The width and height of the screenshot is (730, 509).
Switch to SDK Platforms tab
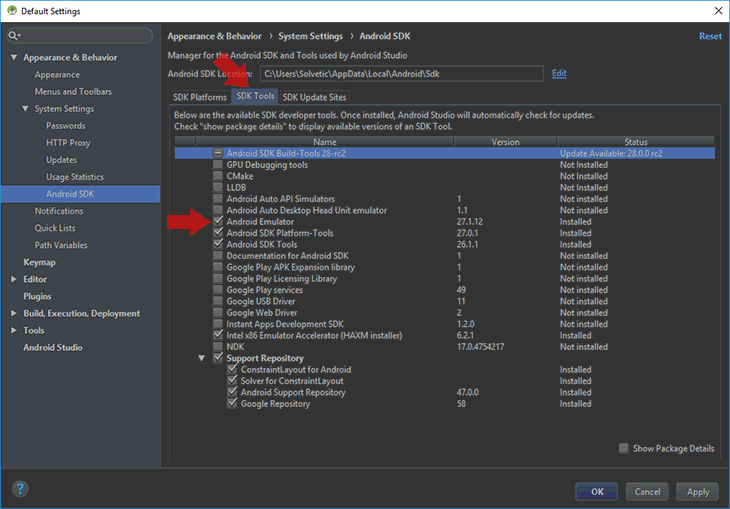tap(200, 97)
